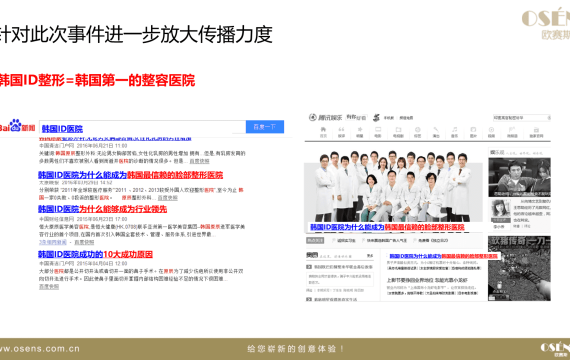
Task: Click the Baidu News logo
Action: click(17, 126)
